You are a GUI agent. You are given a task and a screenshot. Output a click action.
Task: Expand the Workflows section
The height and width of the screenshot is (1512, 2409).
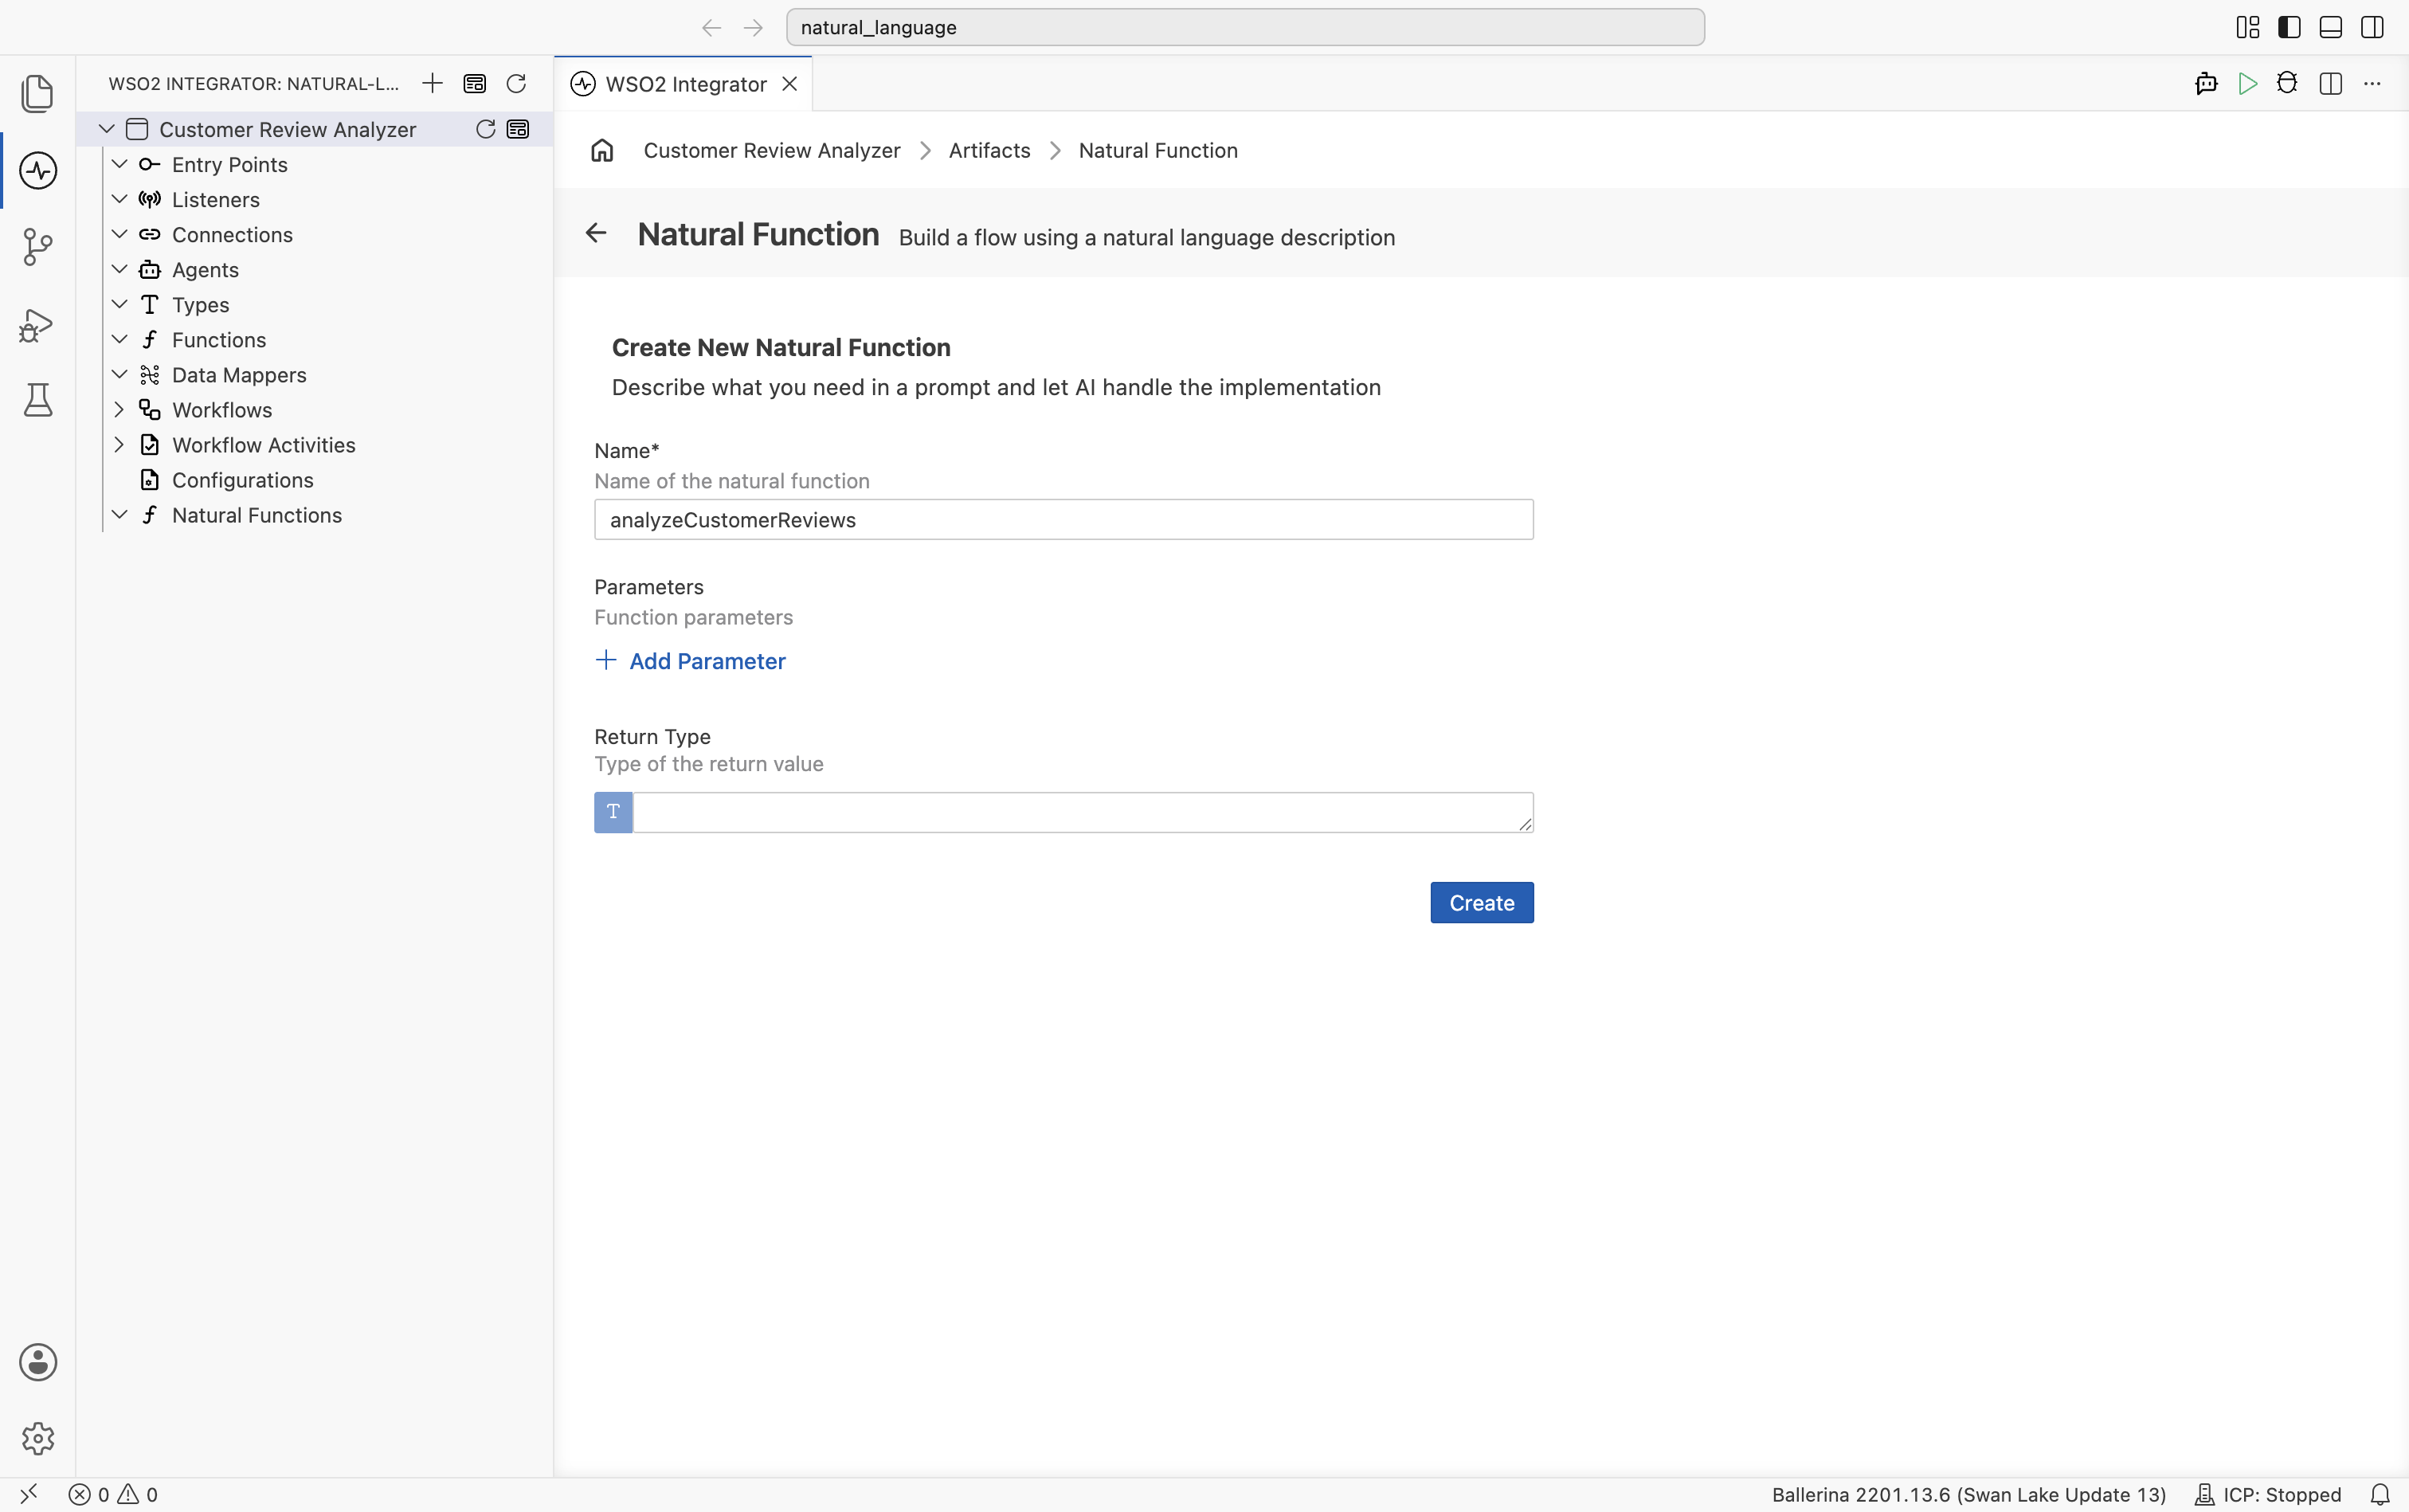119,409
